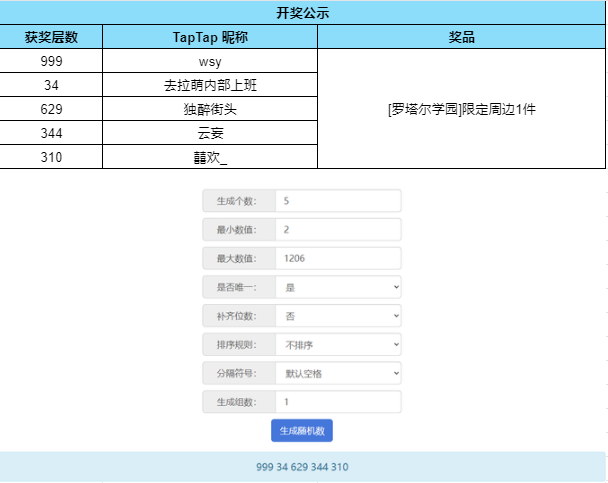This screenshot has height=483, width=608.
Task: Click the nickname 云妄
Action: 210,133
